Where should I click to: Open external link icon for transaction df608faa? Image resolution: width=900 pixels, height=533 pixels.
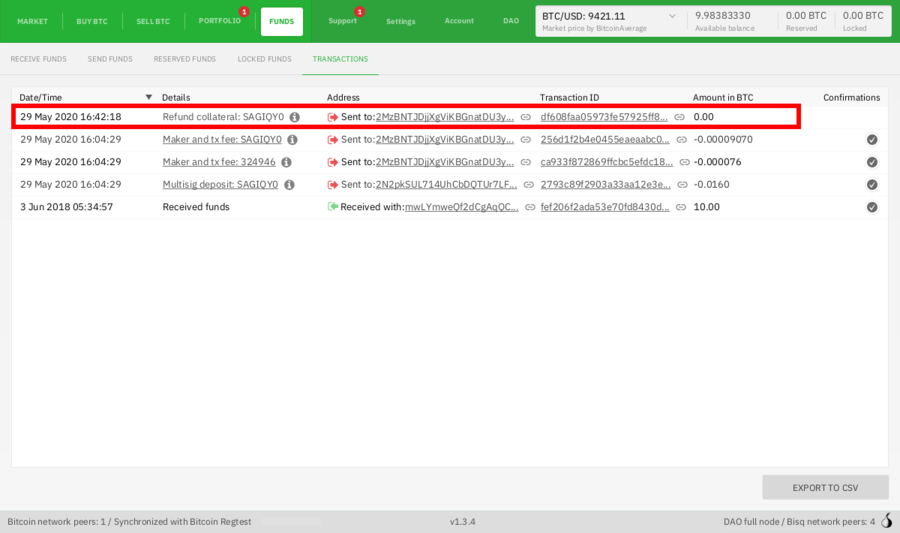click(x=680, y=117)
